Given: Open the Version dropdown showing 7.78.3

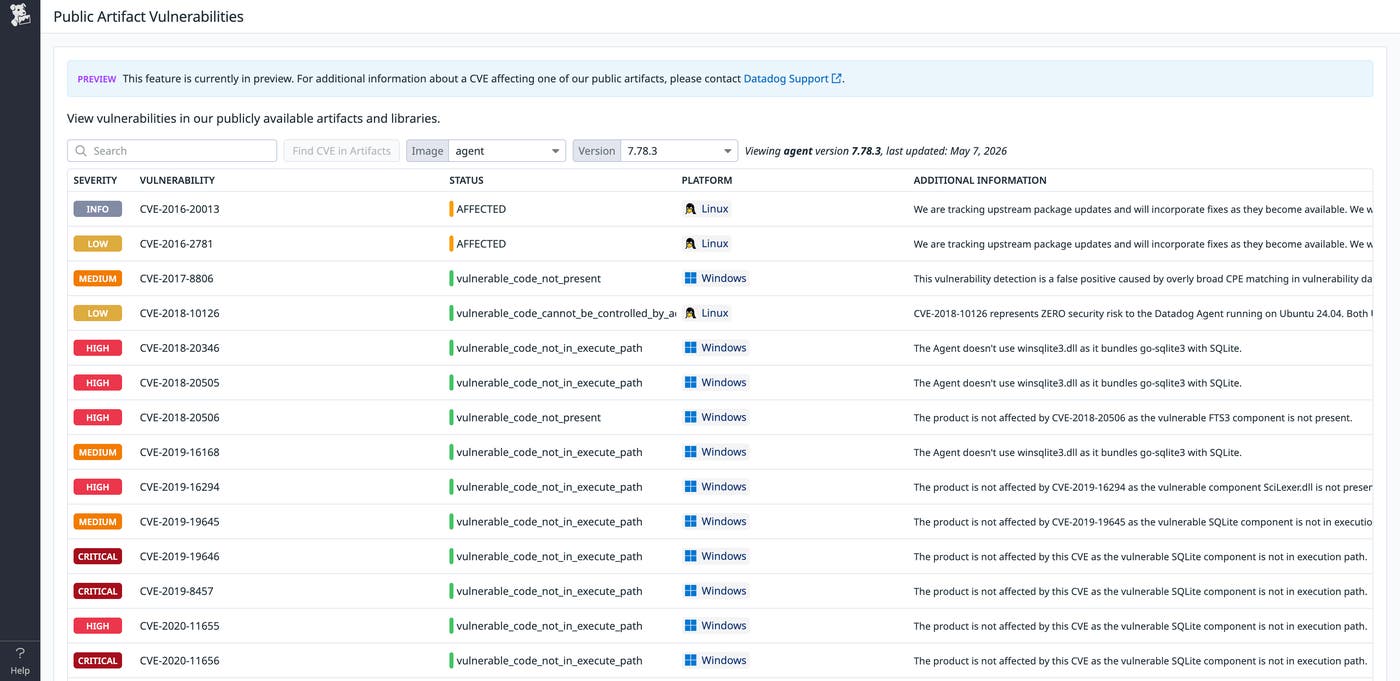Looking at the screenshot, I should click(679, 151).
